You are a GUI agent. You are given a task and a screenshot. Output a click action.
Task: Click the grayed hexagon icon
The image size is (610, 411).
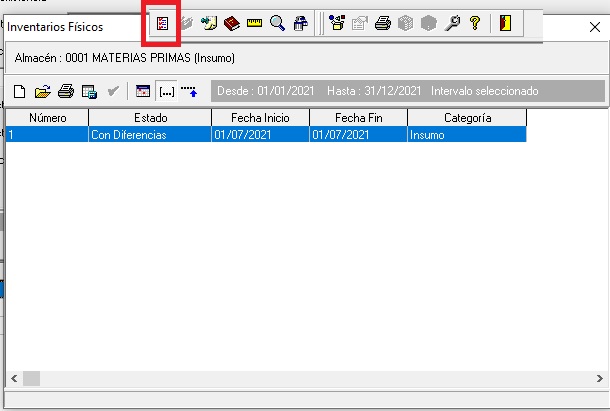click(429, 23)
